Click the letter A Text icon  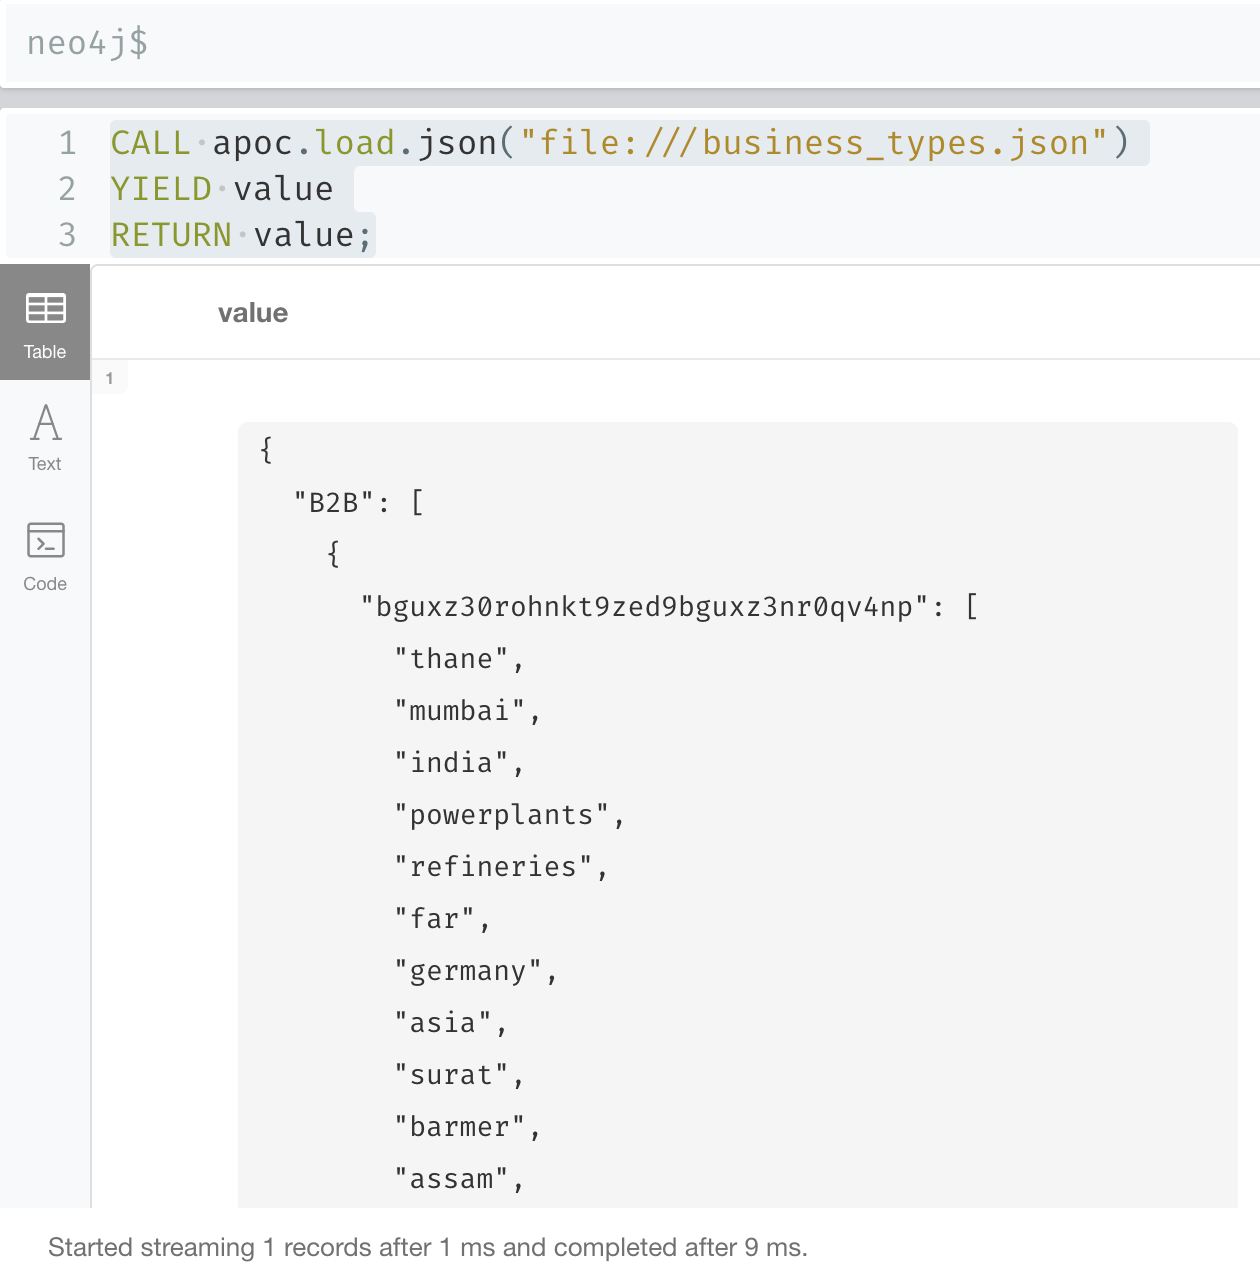46,422
